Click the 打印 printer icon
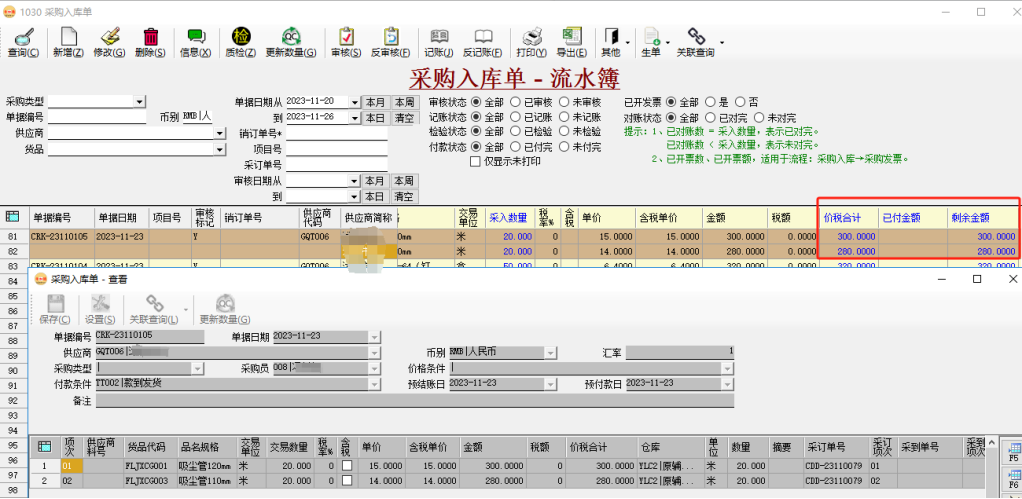This screenshot has height=499, width=1022. coord(533,37)
